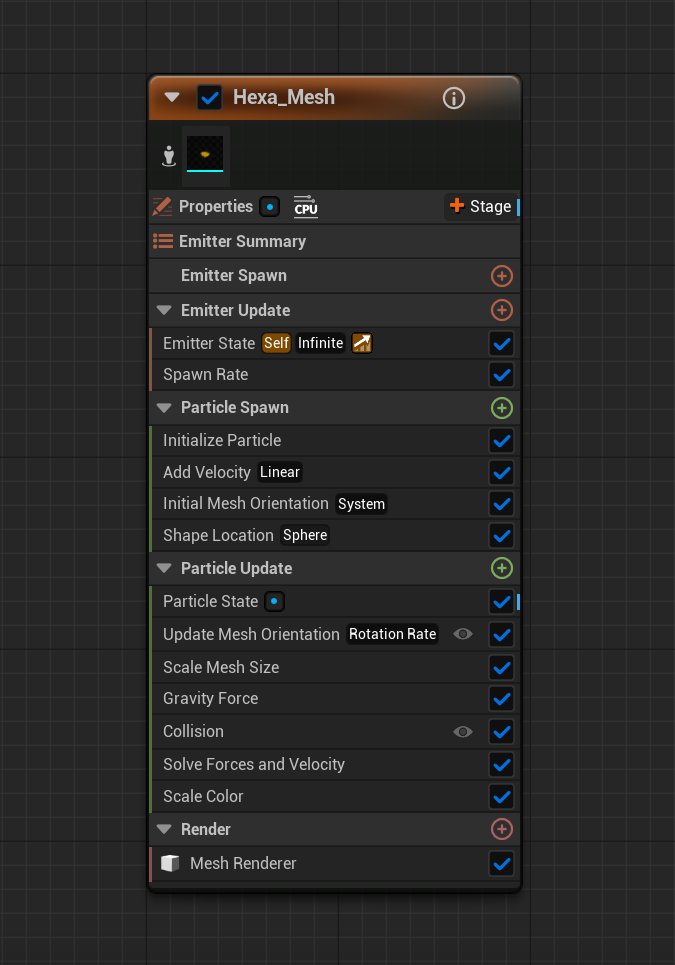Click the Sphere tag on Shape Location
675x965 pixels.
(305, 535)
